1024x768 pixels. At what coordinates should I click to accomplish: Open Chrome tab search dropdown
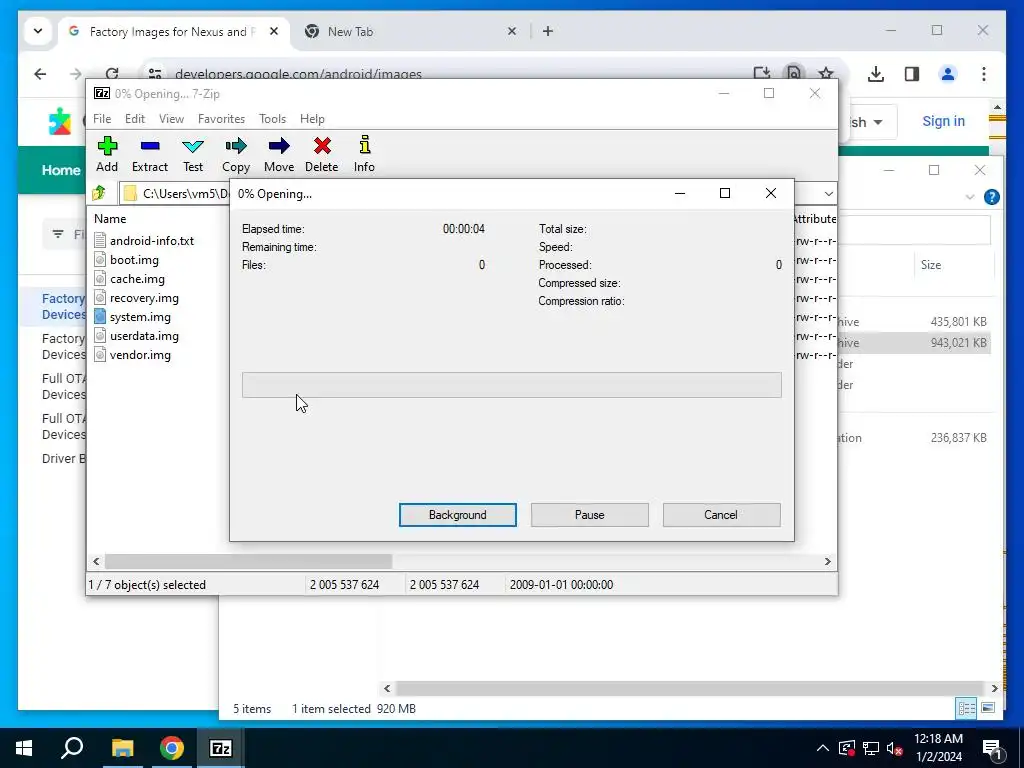click(x=38, y=31)
